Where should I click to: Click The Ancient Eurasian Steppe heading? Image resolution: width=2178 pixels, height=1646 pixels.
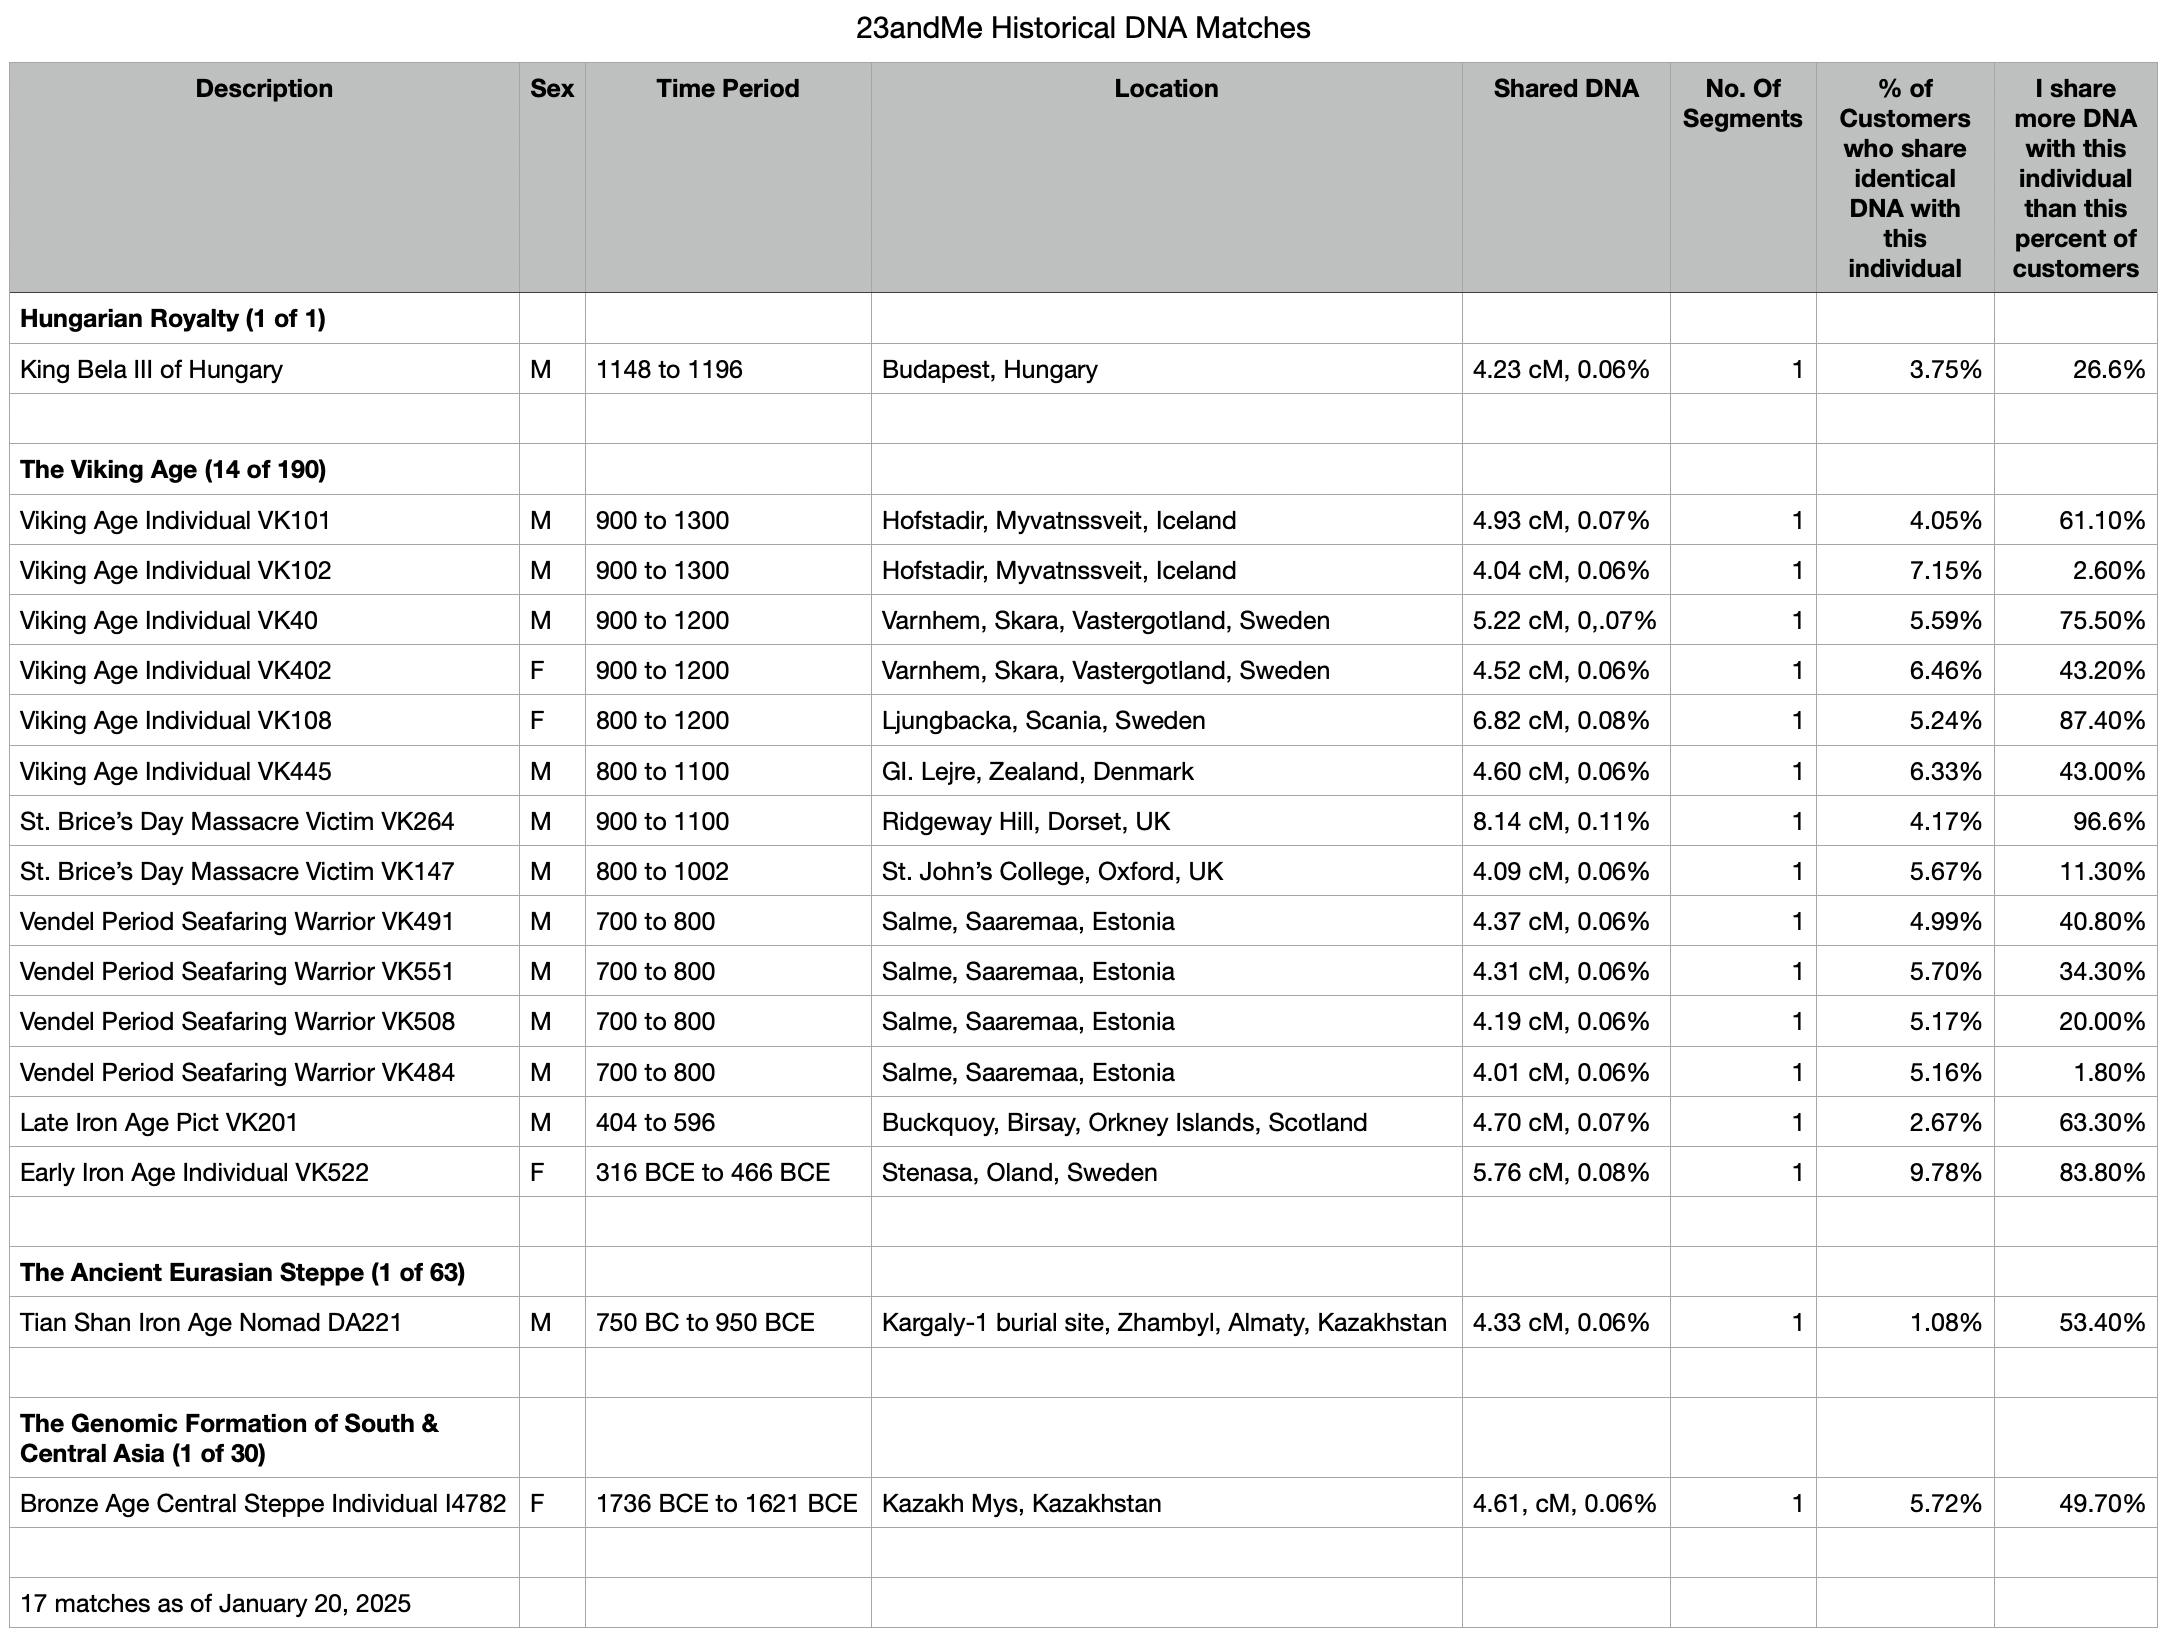click(242, 1273)
